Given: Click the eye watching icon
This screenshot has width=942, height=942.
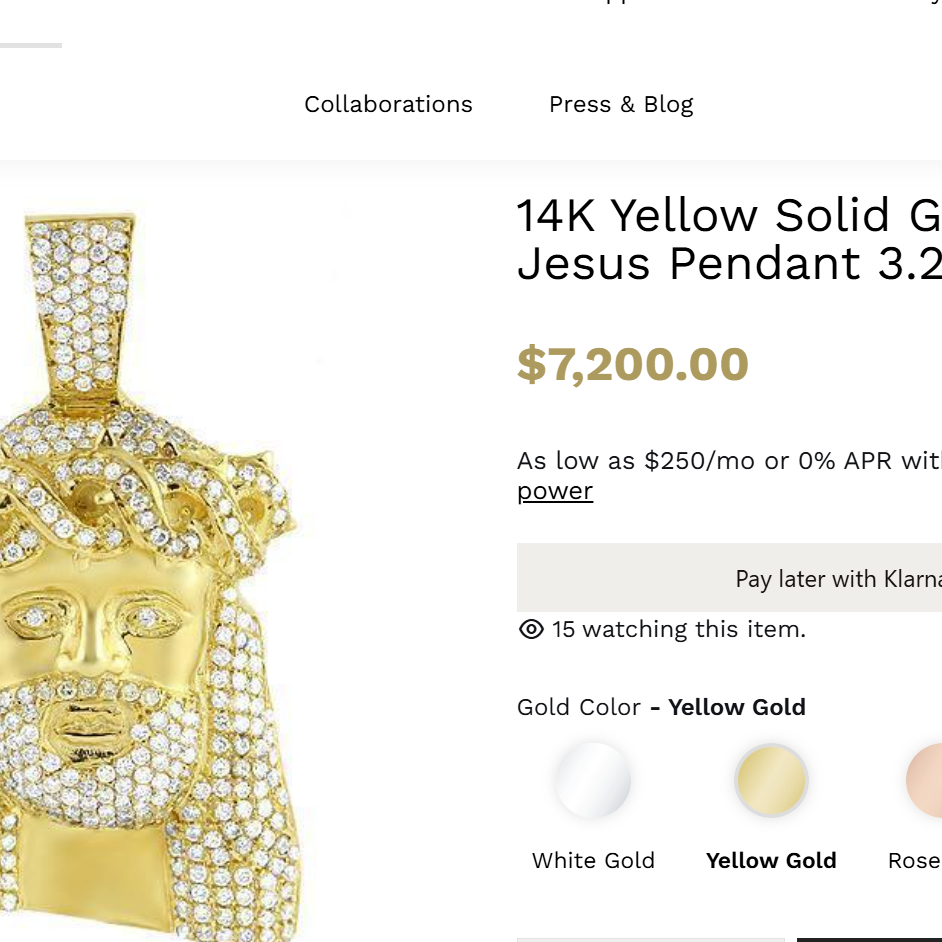Looking at the screenshot, I should coord(531,629).
